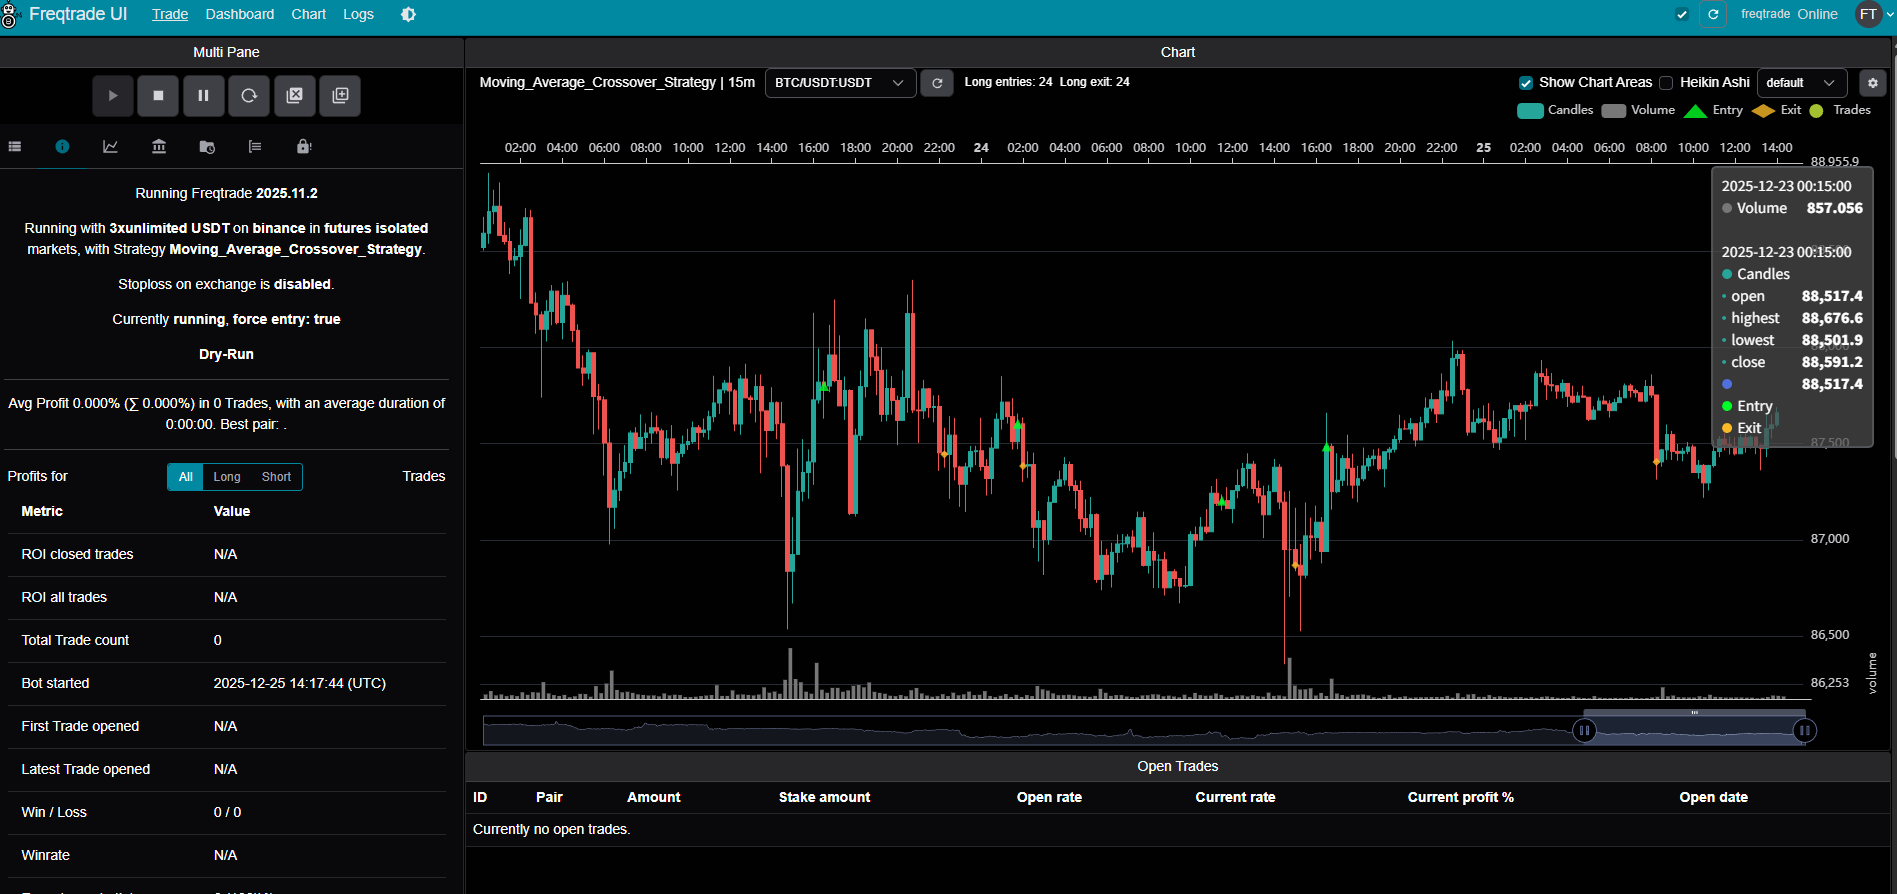The height and width of the screenshot is (894, 1897).
Task: Toggle auto-refresh checkbox in top bar
Action: point(1682,14)
